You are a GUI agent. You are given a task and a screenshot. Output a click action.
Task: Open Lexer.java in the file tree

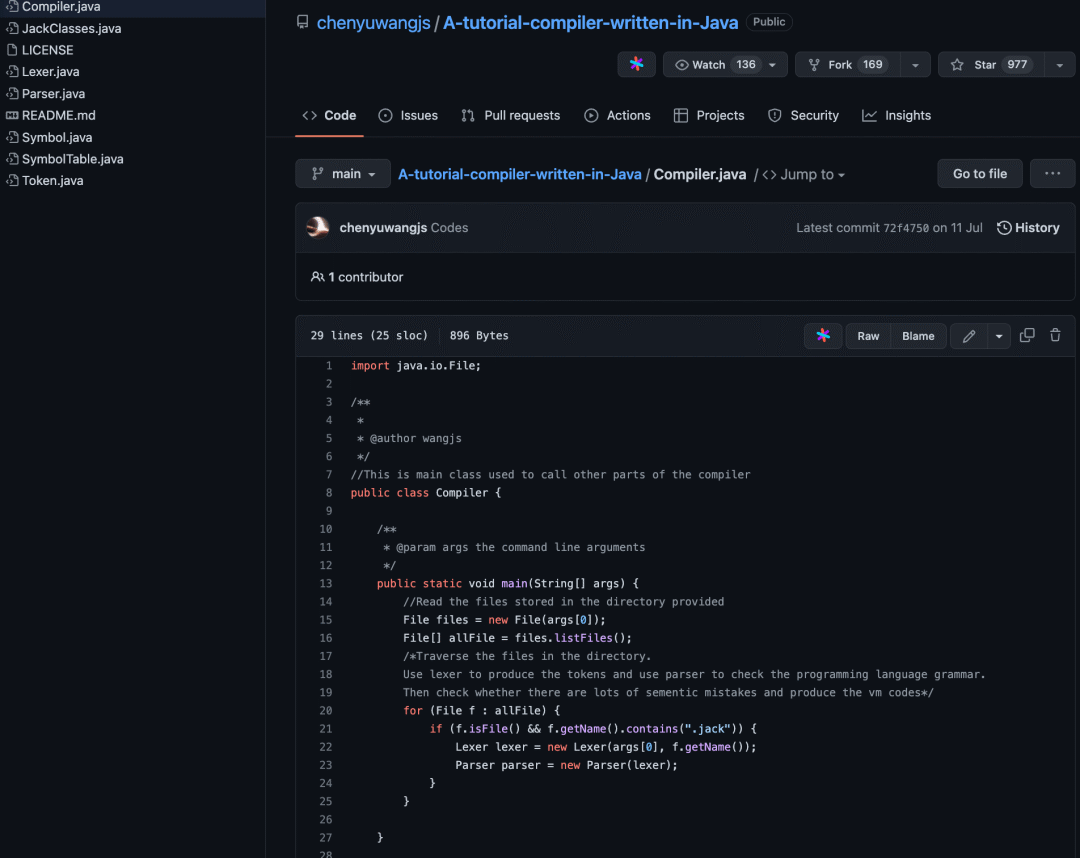point(50,72)
